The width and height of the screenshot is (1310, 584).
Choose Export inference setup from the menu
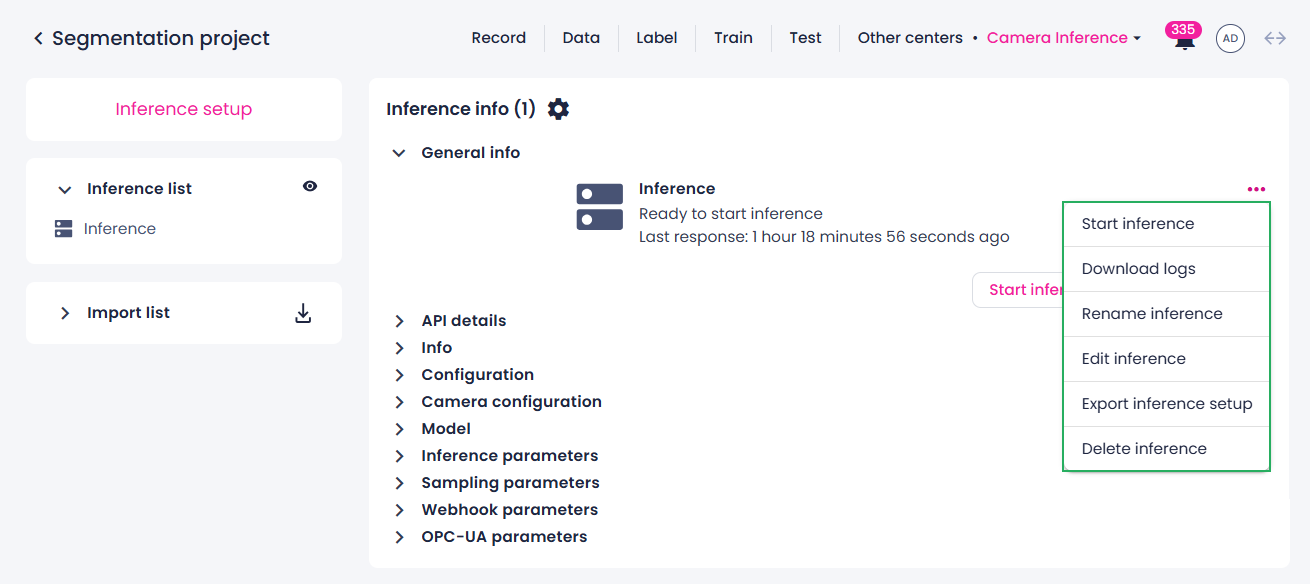[1166, 404]
